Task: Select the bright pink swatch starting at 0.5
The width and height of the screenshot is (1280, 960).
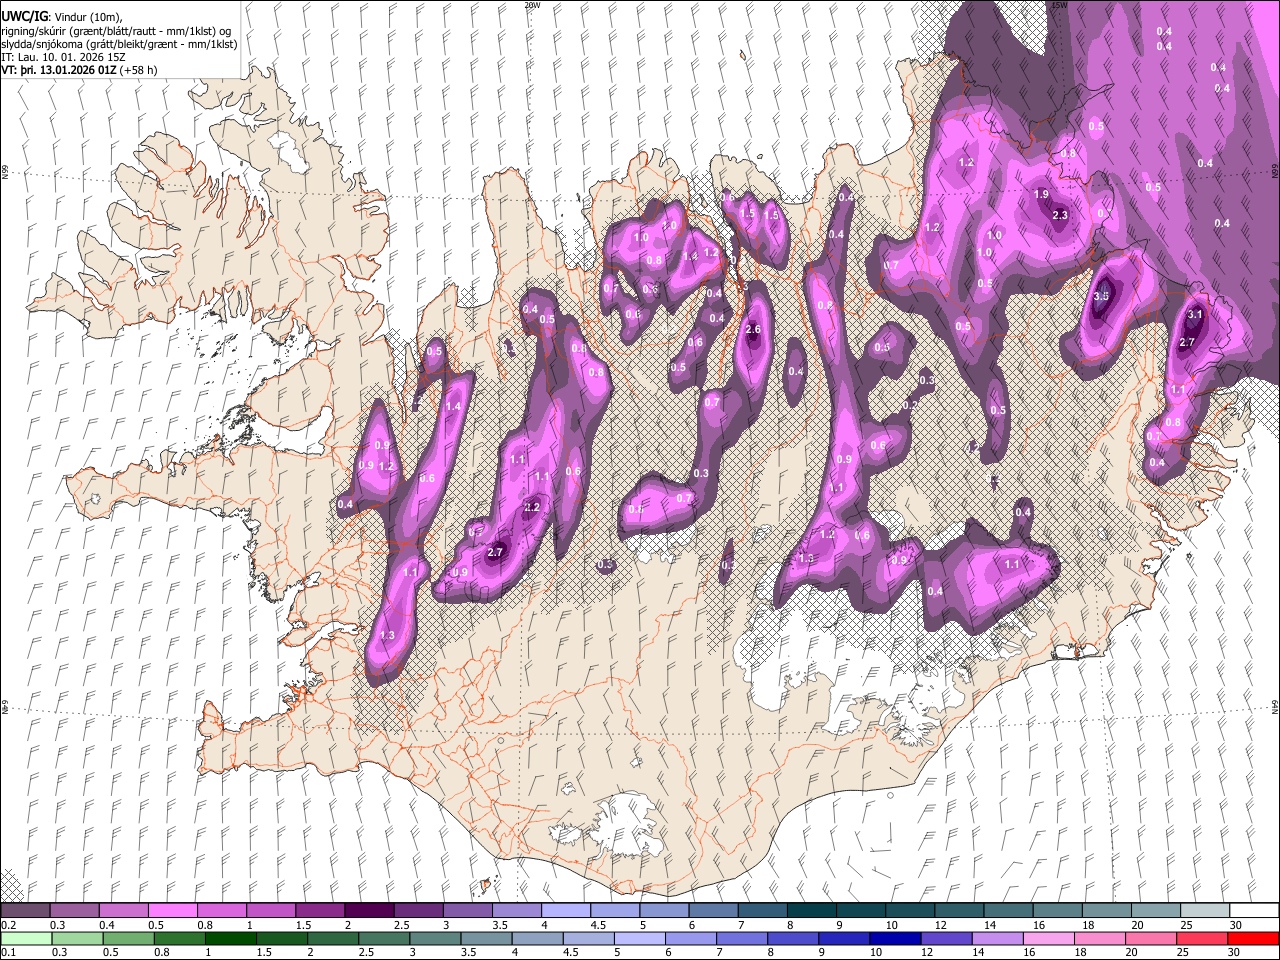Action: [173, 911]
